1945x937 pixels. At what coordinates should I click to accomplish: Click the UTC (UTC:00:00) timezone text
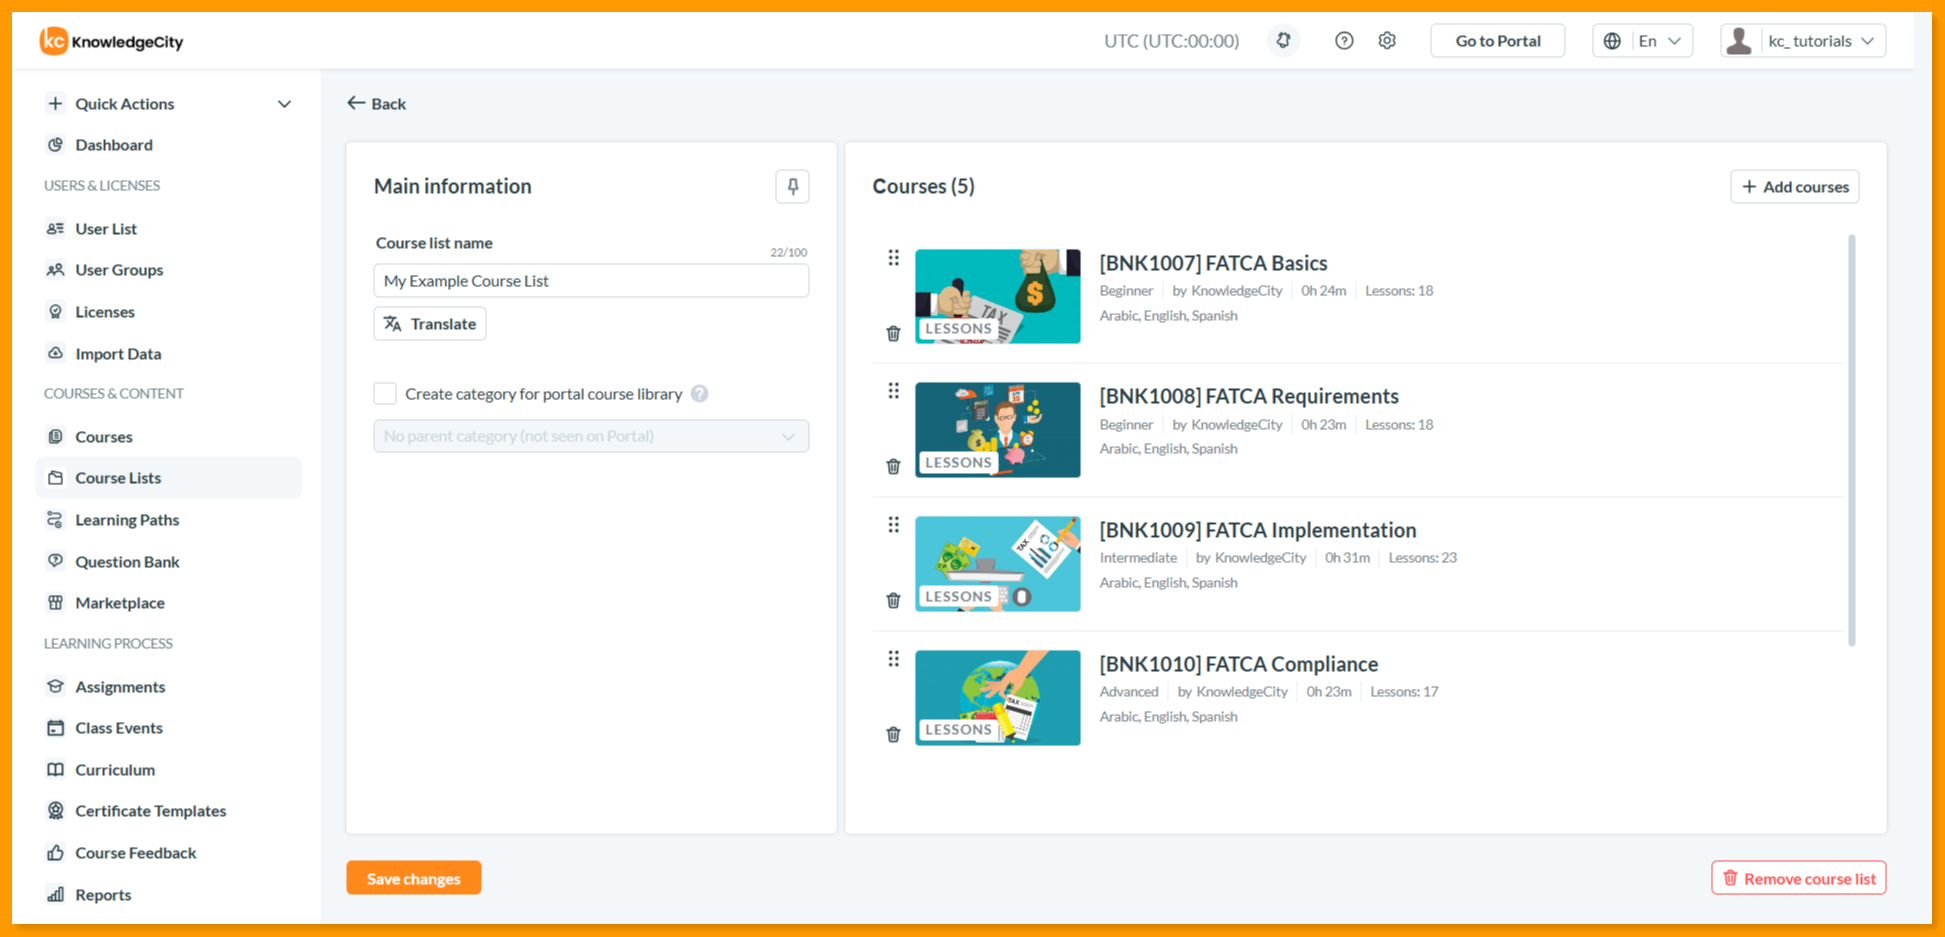tap(1171, 41)
